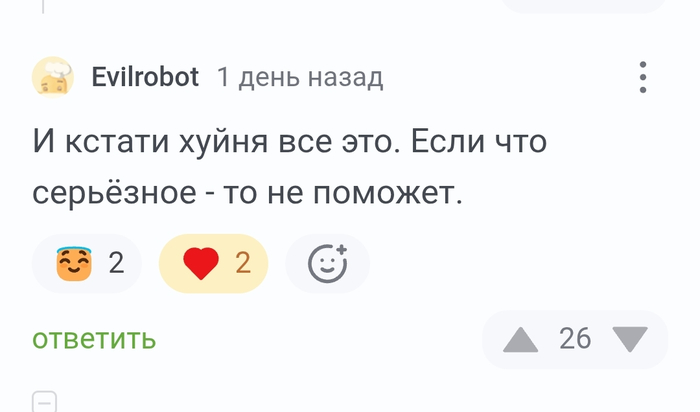
Task: Collapse the comment thread with the minus box
Action: (45, 401)
